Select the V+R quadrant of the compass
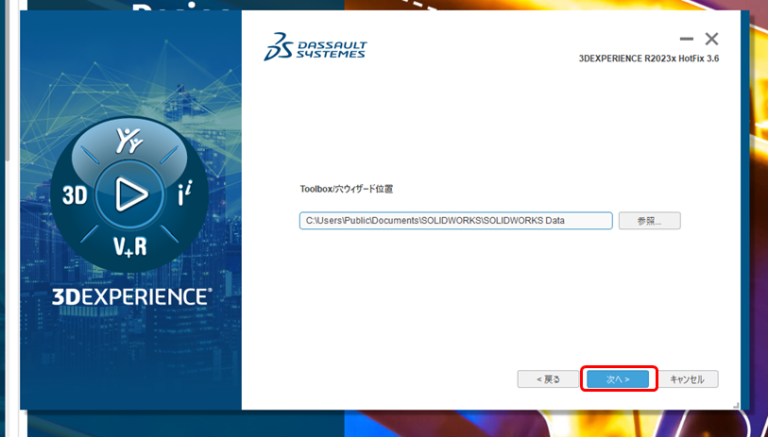Screen dimensions: 768x437 (129, 246)
